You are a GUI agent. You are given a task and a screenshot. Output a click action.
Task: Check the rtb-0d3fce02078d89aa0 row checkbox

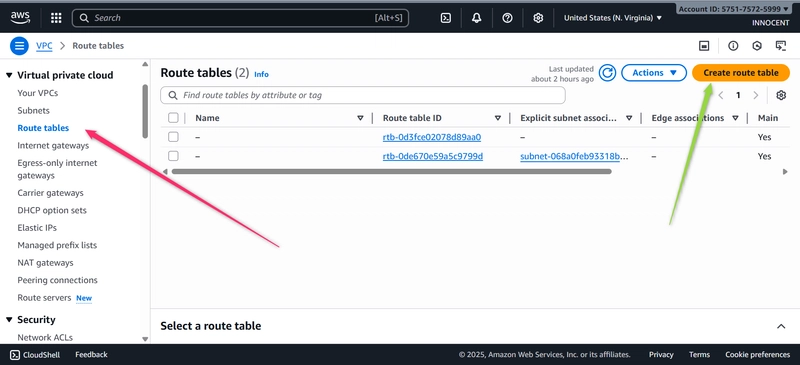click(x=173, y=137)
